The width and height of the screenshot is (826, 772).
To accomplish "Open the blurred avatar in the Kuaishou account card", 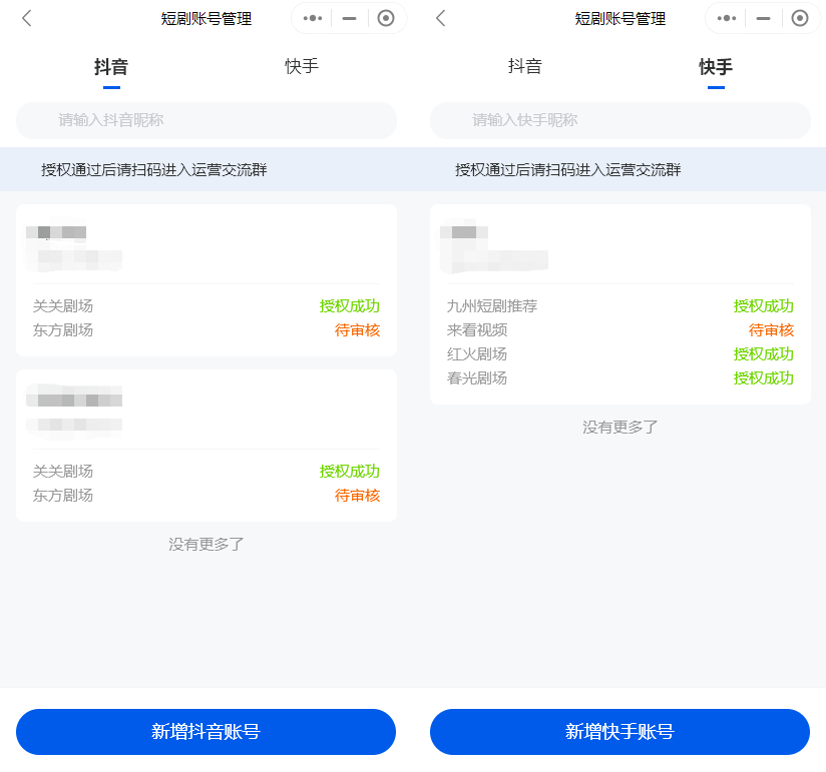I will tap(494, 246).
